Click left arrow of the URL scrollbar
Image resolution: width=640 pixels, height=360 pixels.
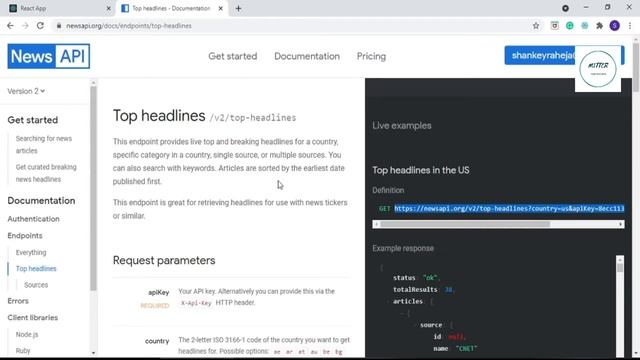(376, 224)
